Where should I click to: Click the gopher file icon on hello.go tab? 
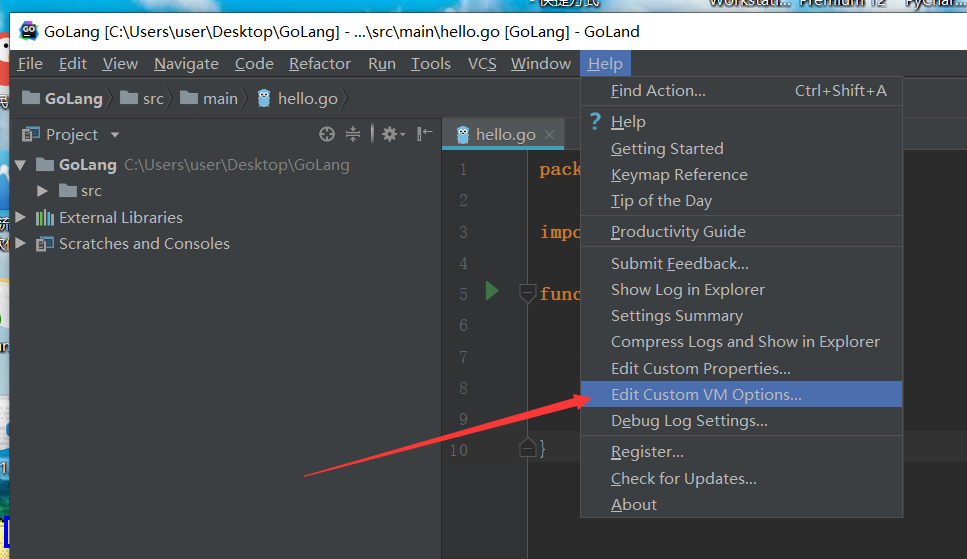click(463, 135)
